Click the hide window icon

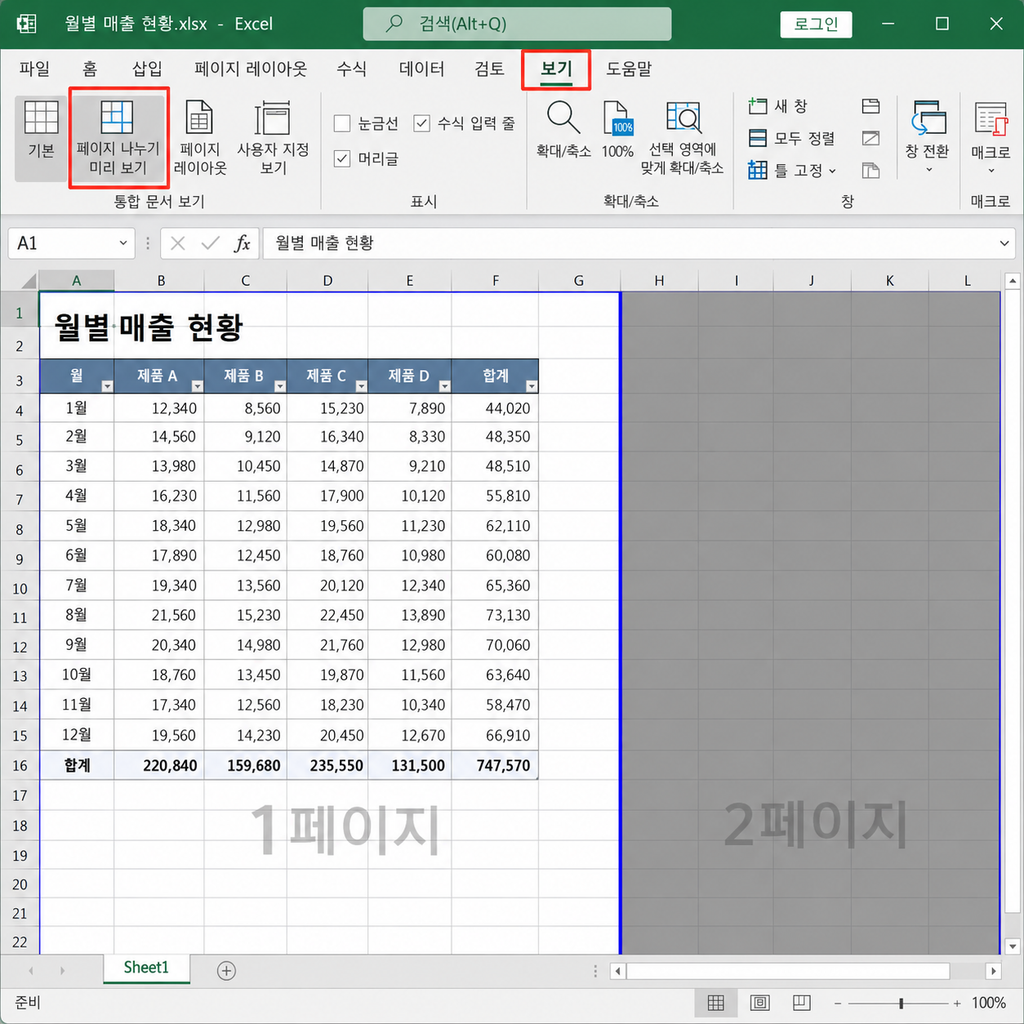[x=871, y=138]
